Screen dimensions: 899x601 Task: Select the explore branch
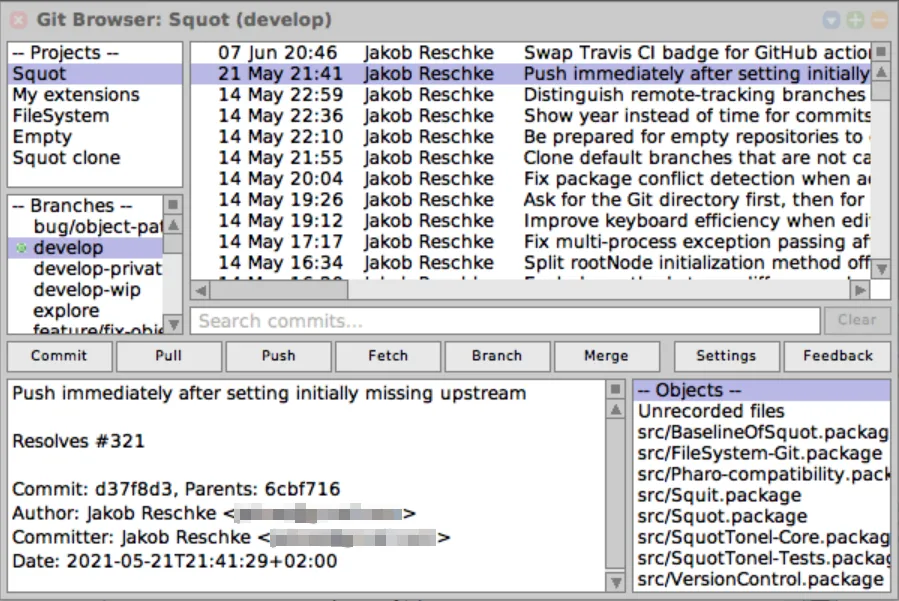tap(86, 311)
